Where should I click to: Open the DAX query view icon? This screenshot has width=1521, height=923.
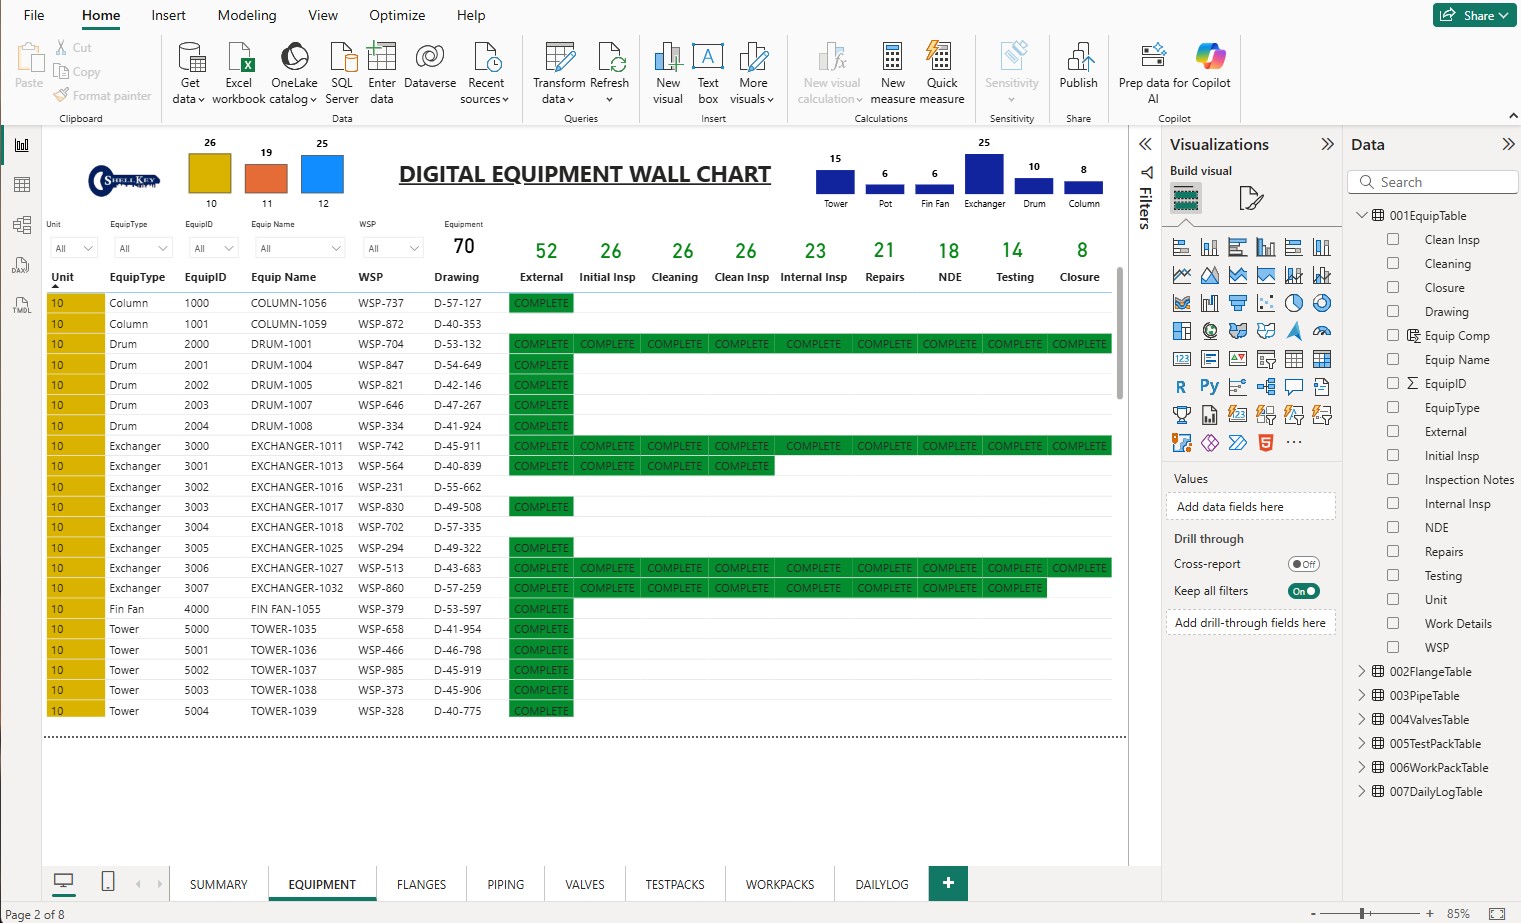(21, 264)
